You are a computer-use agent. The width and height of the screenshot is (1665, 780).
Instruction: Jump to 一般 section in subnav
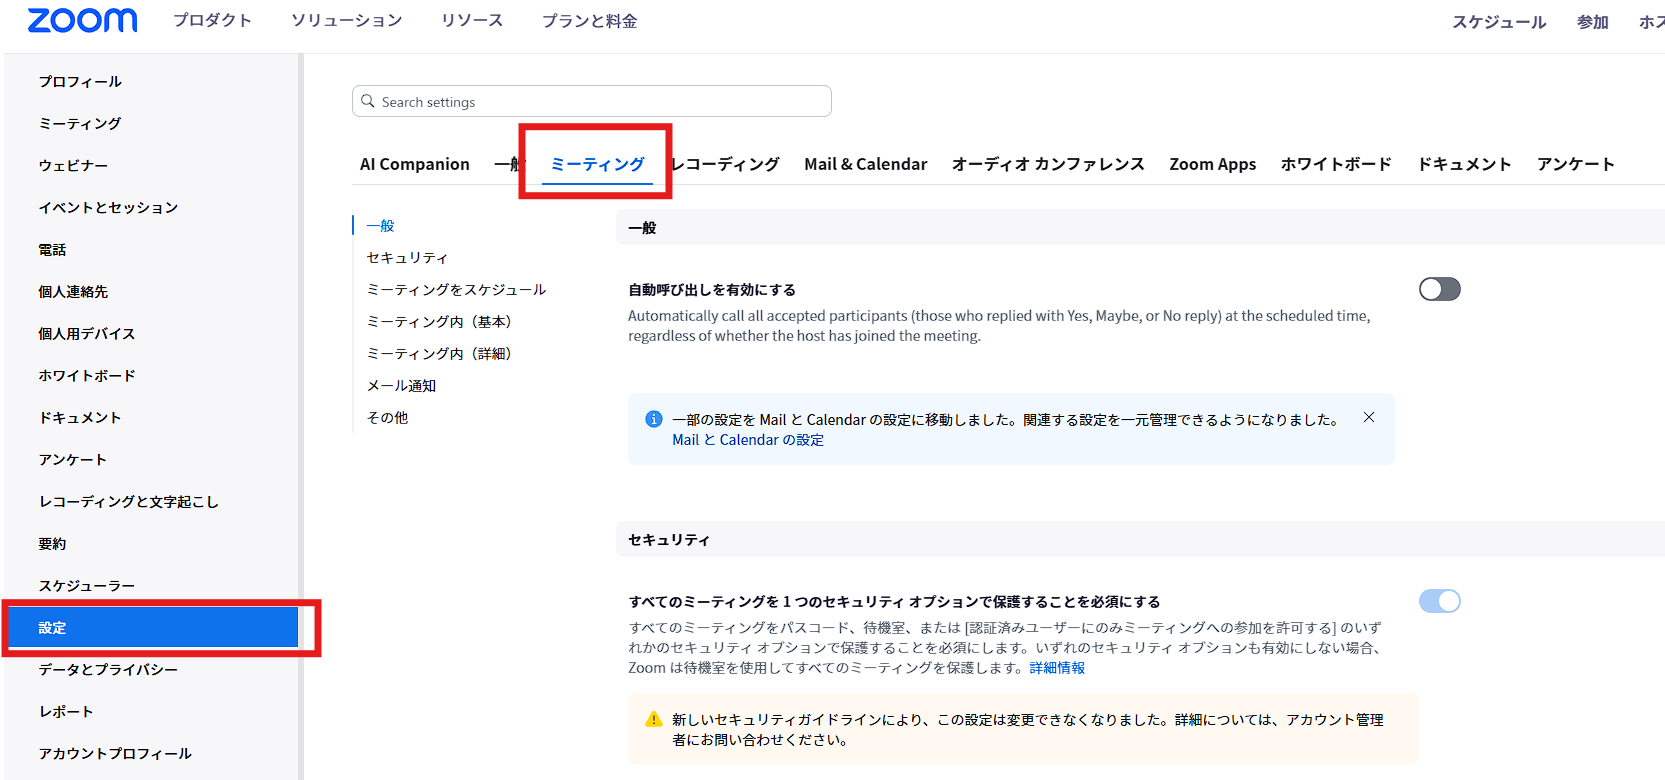(x=381, y=226)
